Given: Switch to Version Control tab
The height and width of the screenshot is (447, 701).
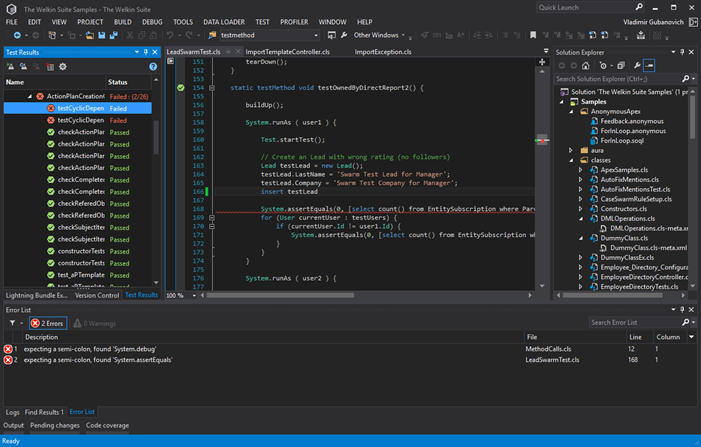Looking at the screenshot, I should click(97, 295).
